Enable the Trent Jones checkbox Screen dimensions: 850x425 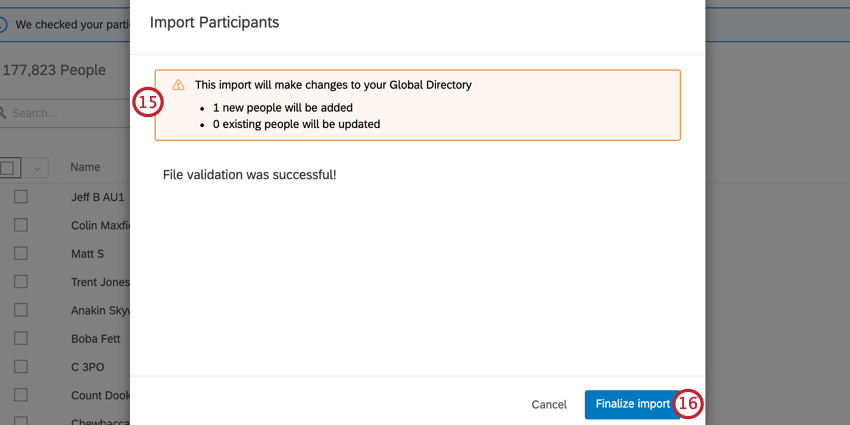[21, 282]
